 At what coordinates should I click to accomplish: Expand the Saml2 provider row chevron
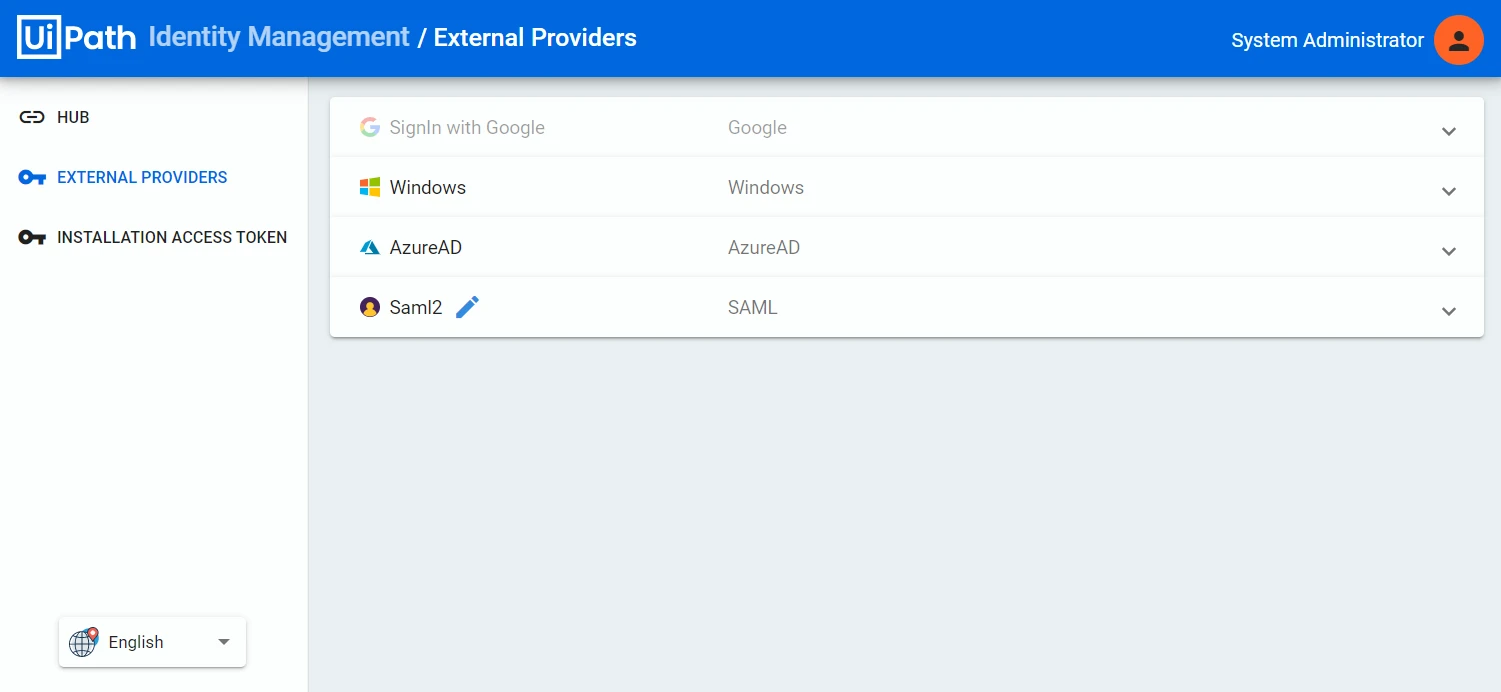[x=1448, y=311]
